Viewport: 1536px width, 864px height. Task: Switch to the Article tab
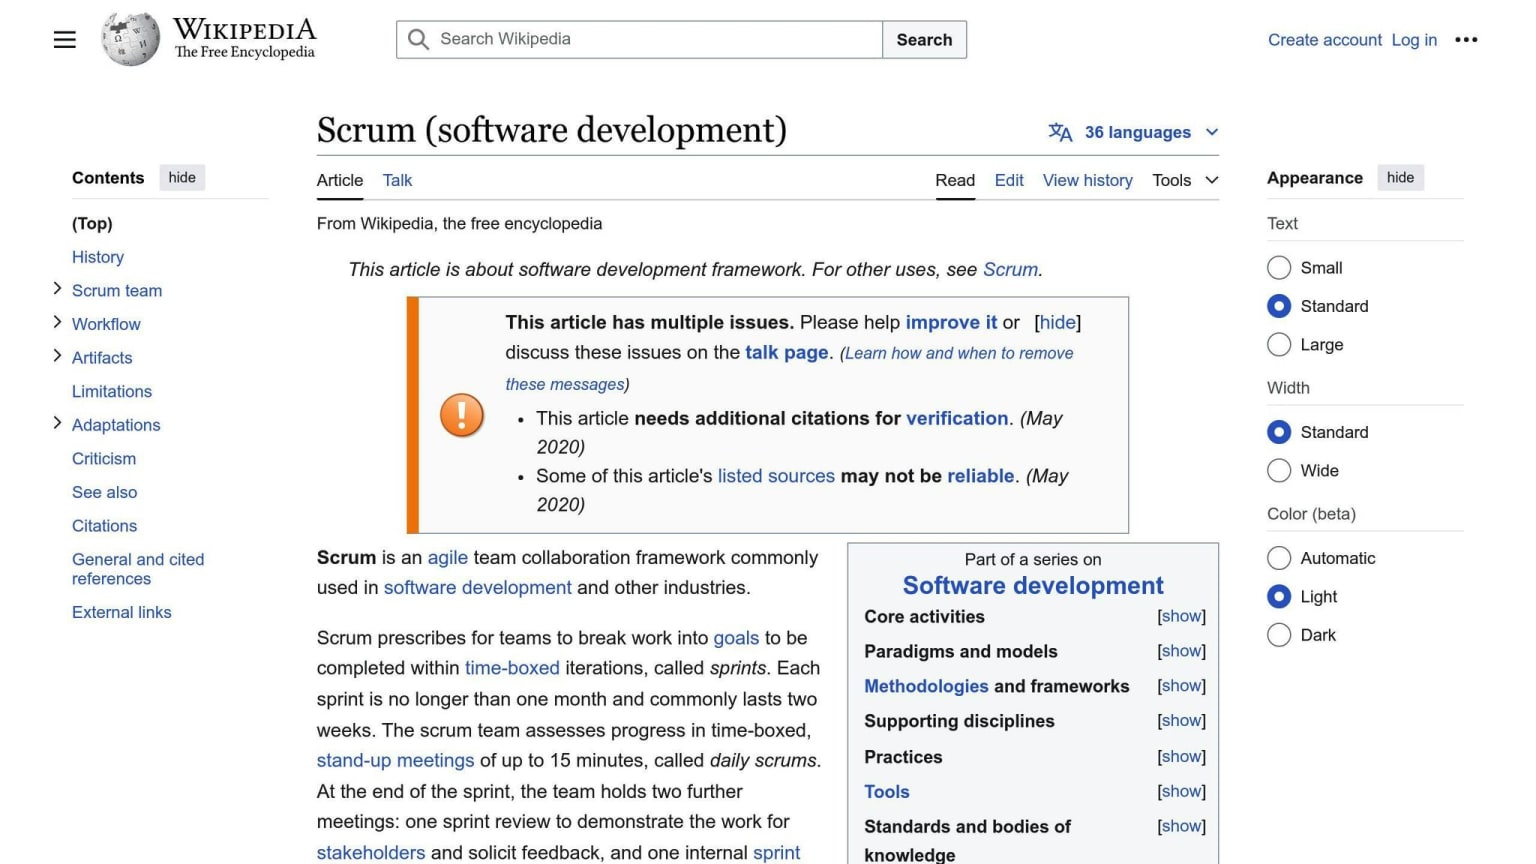pyautogui.click(x=340, y=180)
